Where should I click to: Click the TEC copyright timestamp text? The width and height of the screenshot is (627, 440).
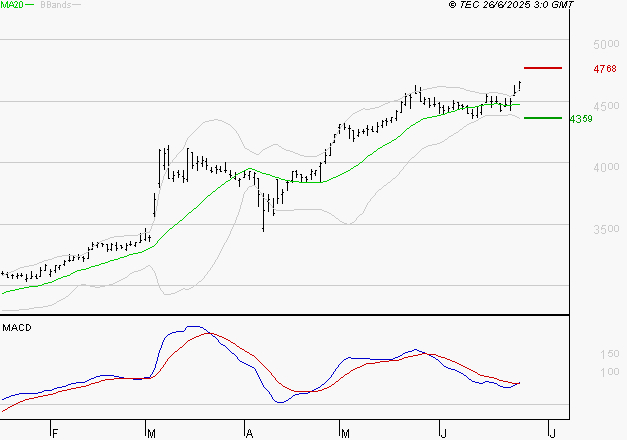coord(511,4)
